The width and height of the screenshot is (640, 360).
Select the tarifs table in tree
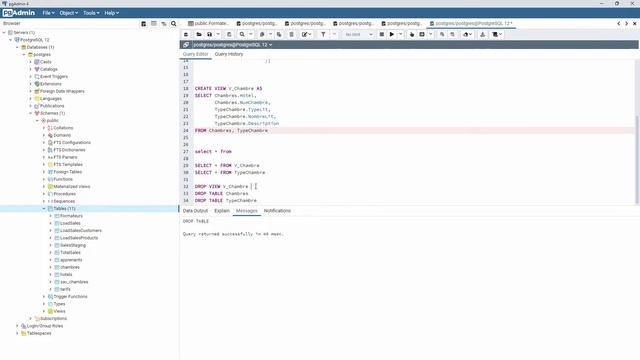click(65, 289)
